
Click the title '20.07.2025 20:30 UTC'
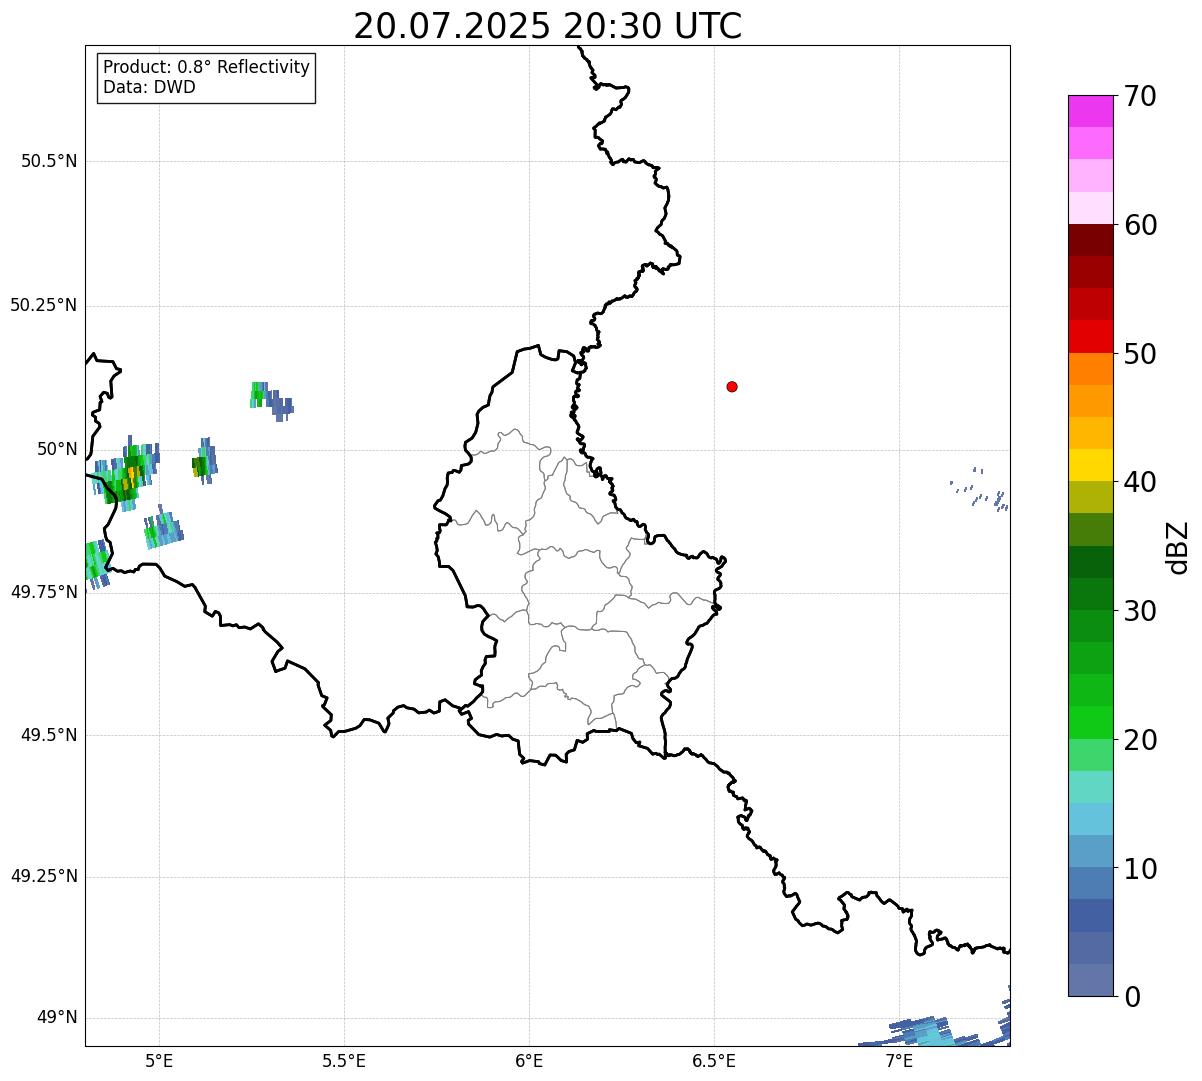548,25
